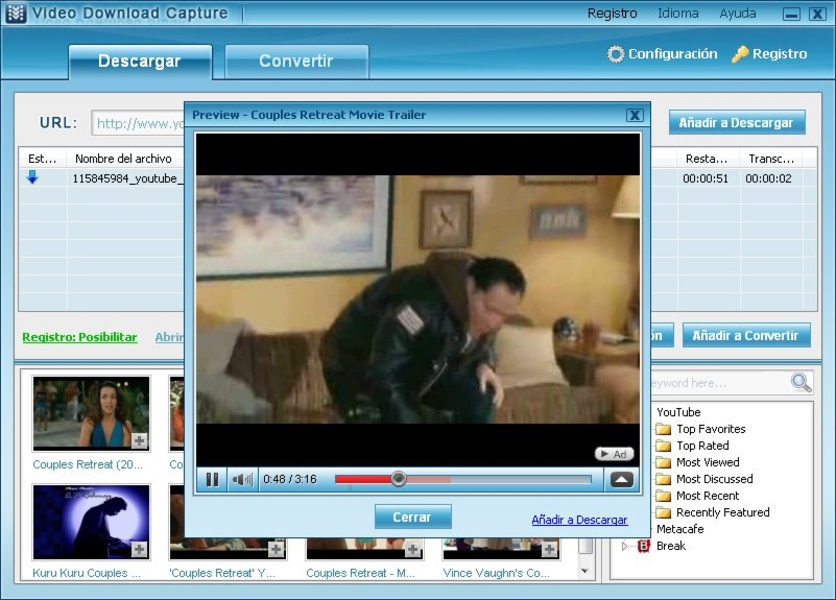Screen dimensions: 836x600
Task: Pause the preview video
Action: [212, 480]
